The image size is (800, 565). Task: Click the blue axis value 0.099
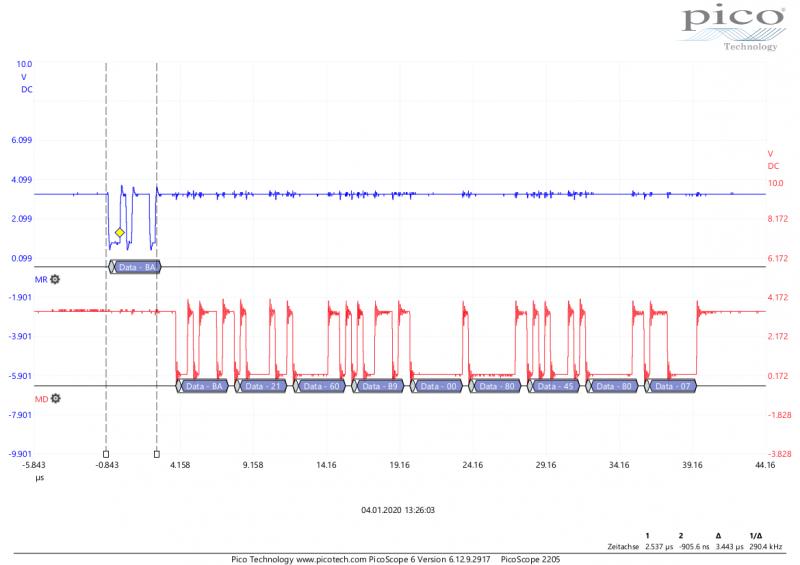[x=21, y=258]
